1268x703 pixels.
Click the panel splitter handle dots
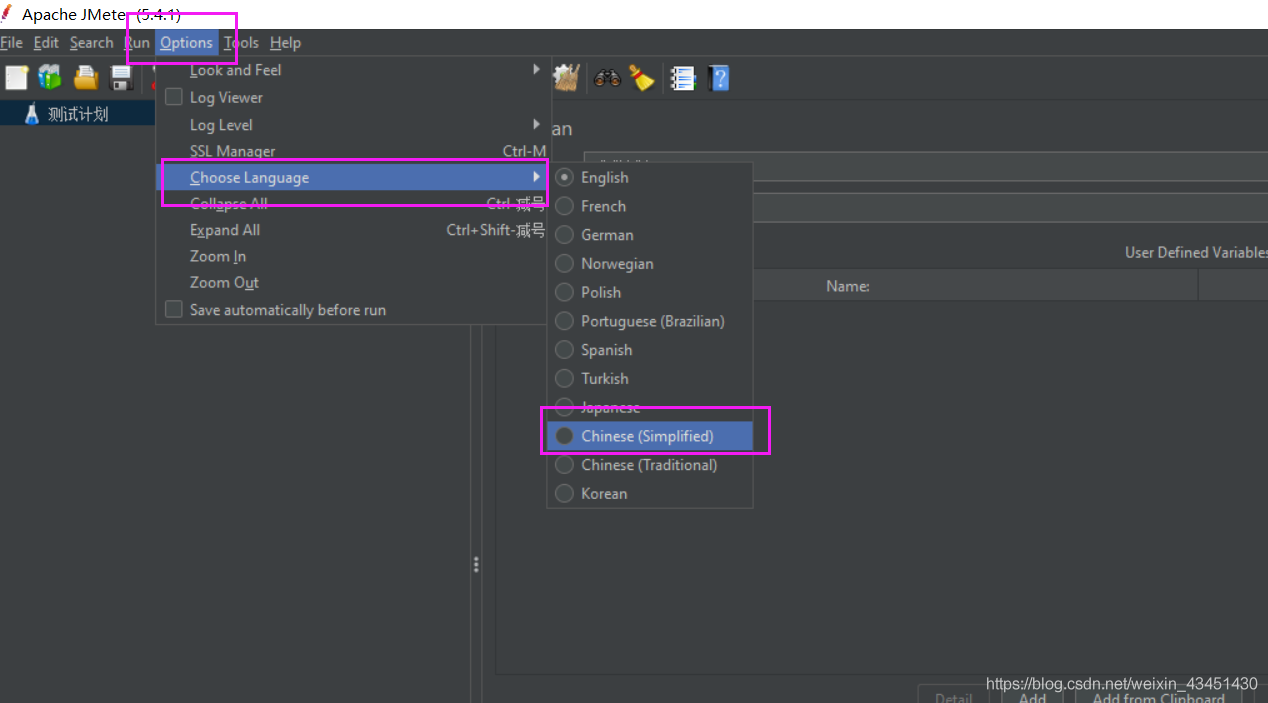point(476,565)
